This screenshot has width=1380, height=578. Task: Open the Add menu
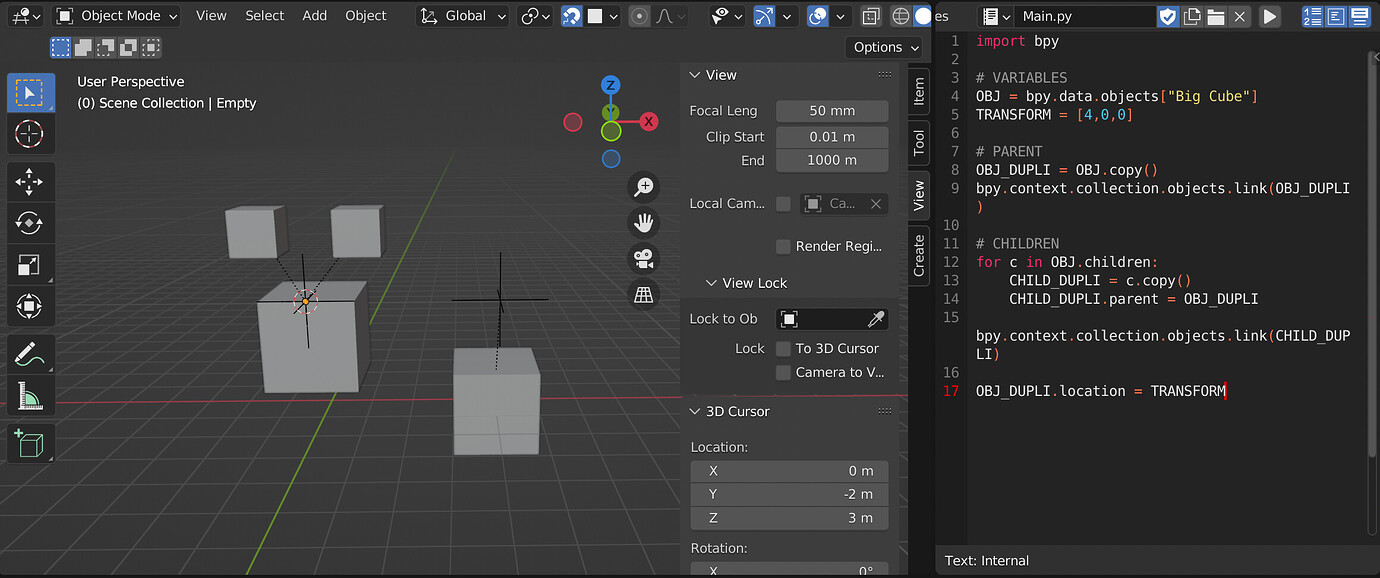tap(315, 16)
